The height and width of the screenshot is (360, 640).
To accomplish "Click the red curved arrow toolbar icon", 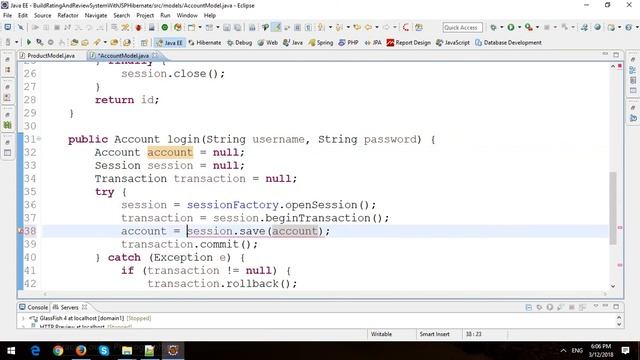I will (406, 27).
